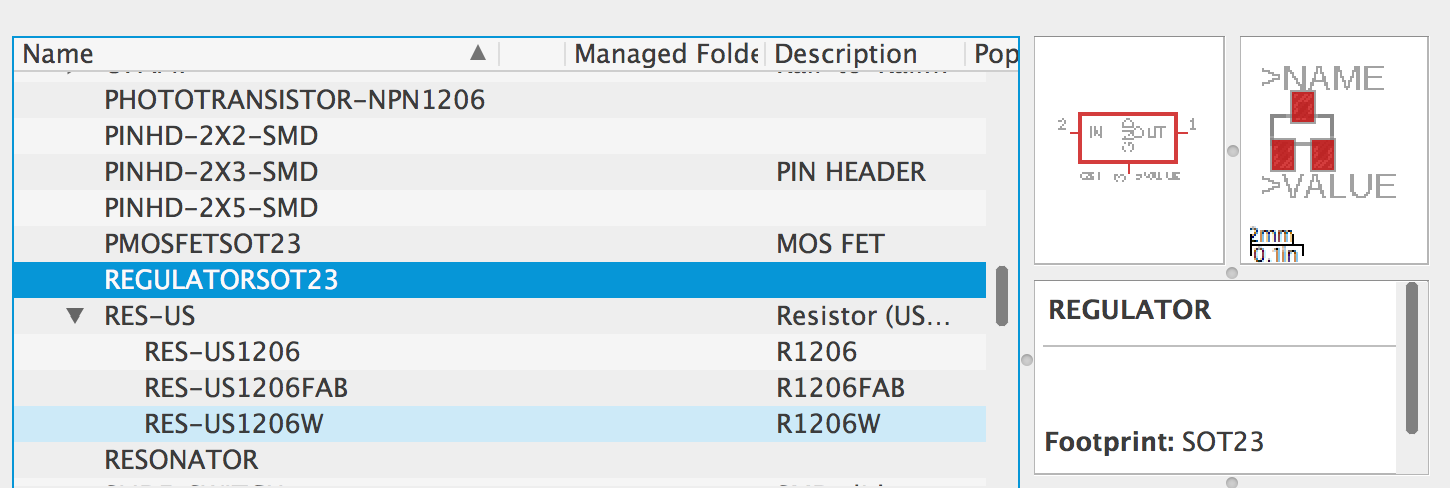Screen dimensions: 1450x488
Task: Select the RES-US1206W variant
Action: pyautogui.click(x=500, y=424)
